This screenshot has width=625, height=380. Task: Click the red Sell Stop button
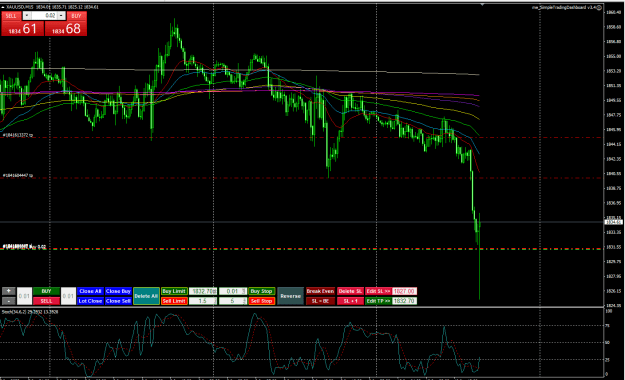[x=261, y=301]
